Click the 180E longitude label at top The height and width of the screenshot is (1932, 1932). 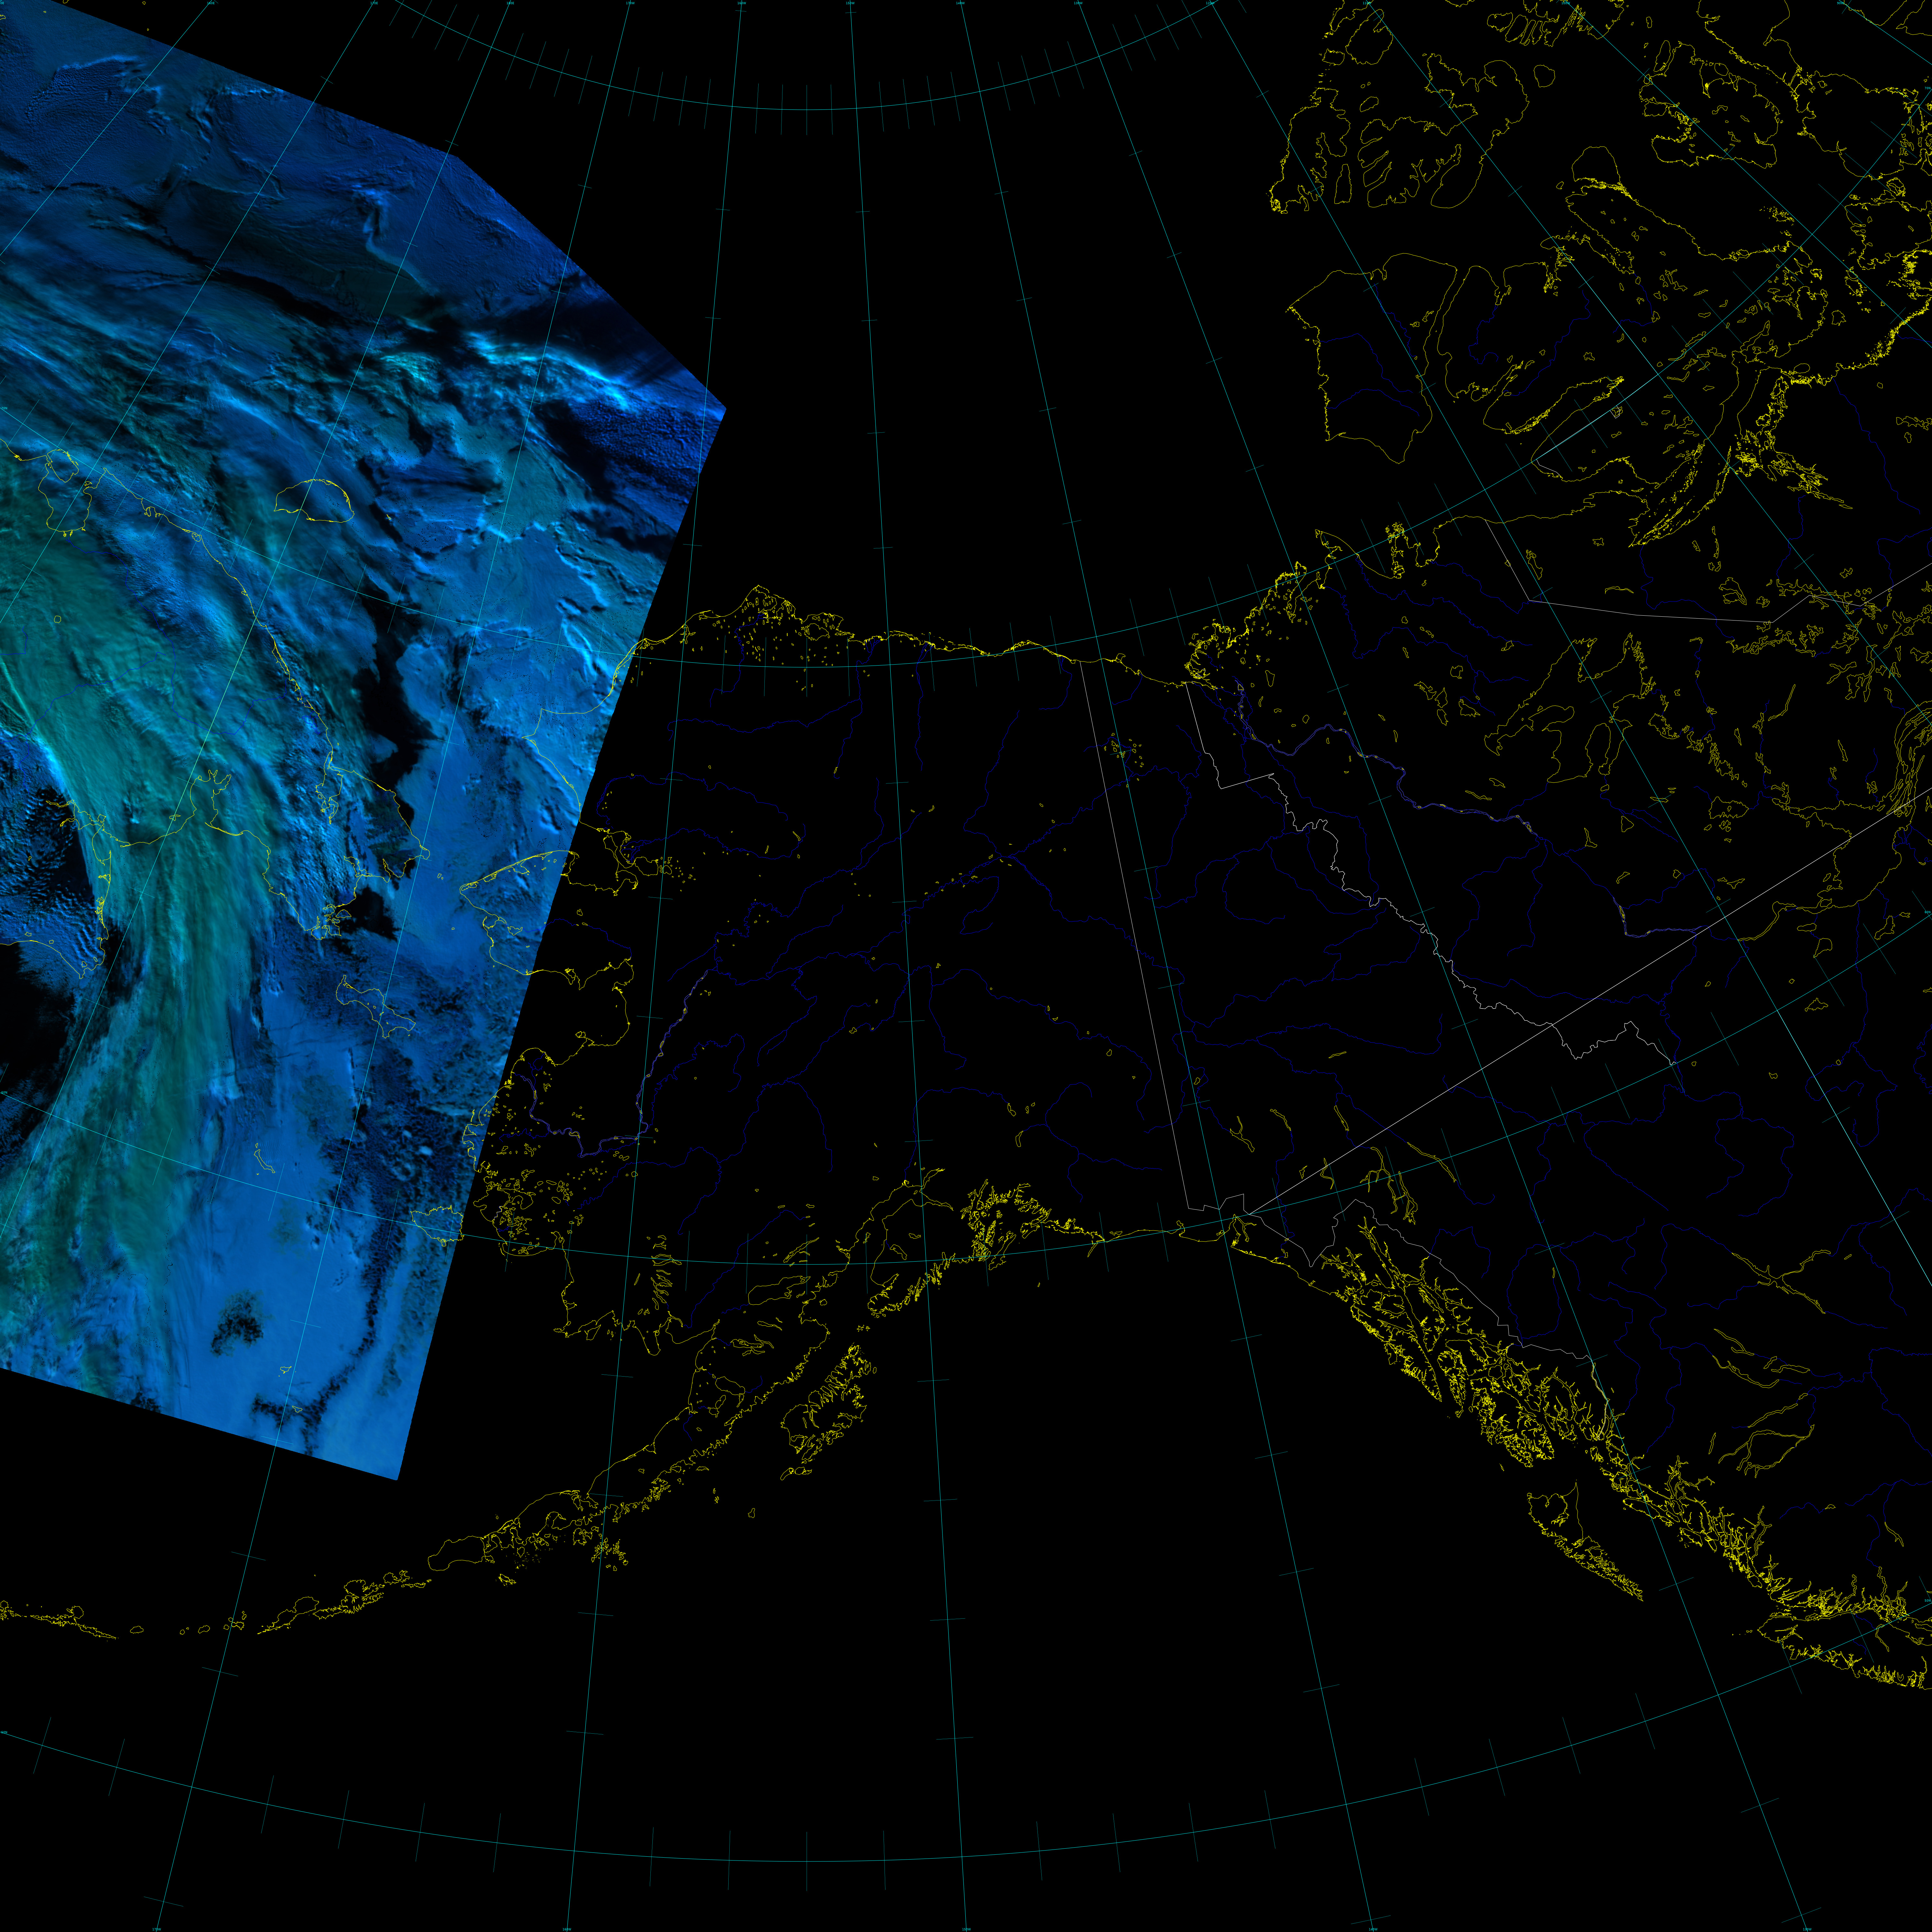pyautogui.click(x=510, y=3)
